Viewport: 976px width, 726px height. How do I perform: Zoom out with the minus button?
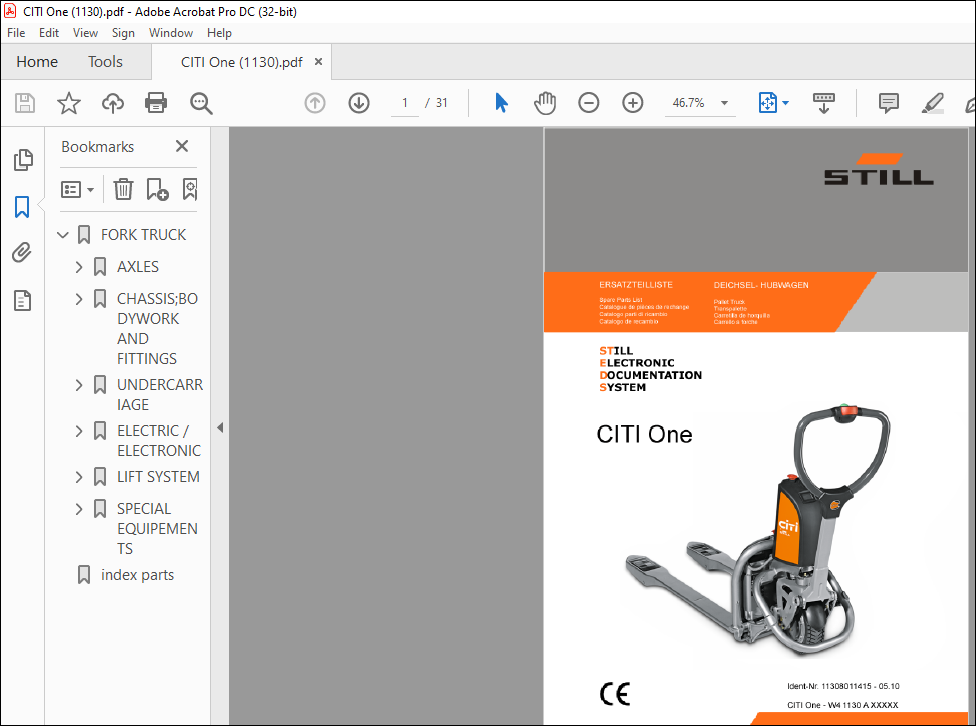point(588,103)
